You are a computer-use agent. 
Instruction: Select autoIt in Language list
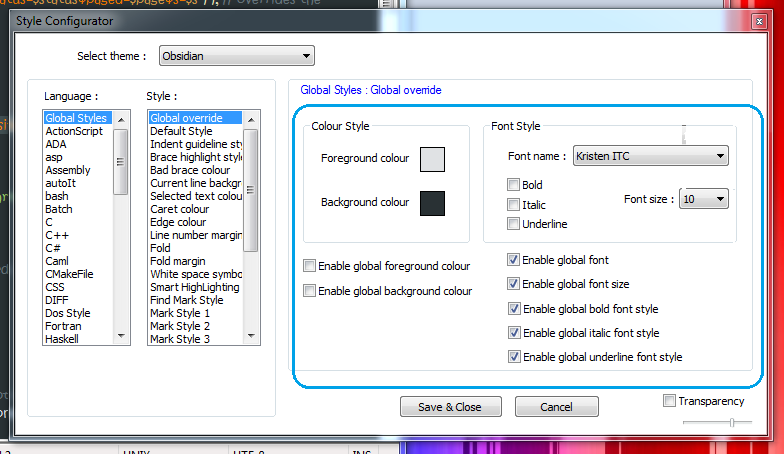point(78,183)
